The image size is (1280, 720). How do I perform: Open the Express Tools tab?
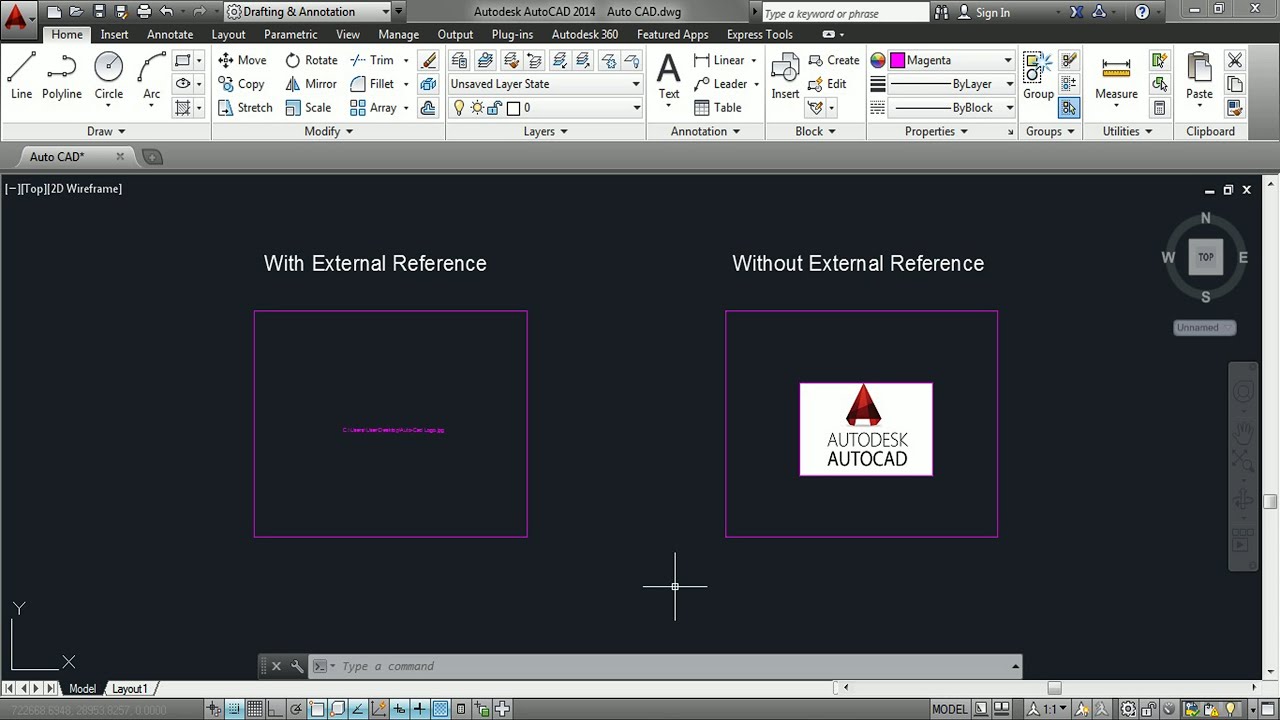pyautogui.click(x=759, y=34)
